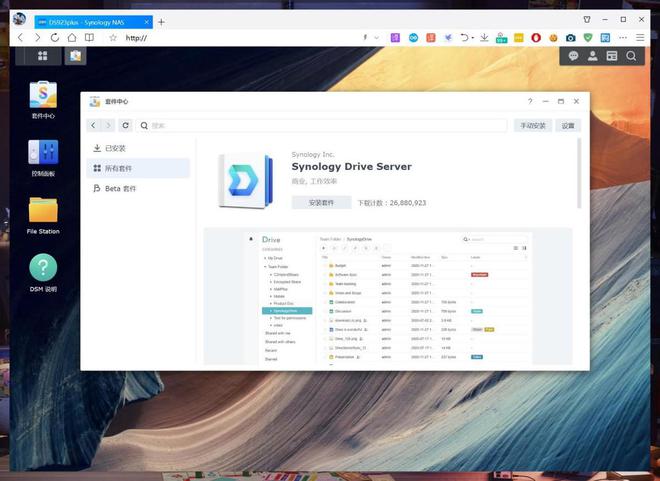This screenshot has width=660, height=481.
Task: Go to browser home page
Action: [x=72, y=38]
